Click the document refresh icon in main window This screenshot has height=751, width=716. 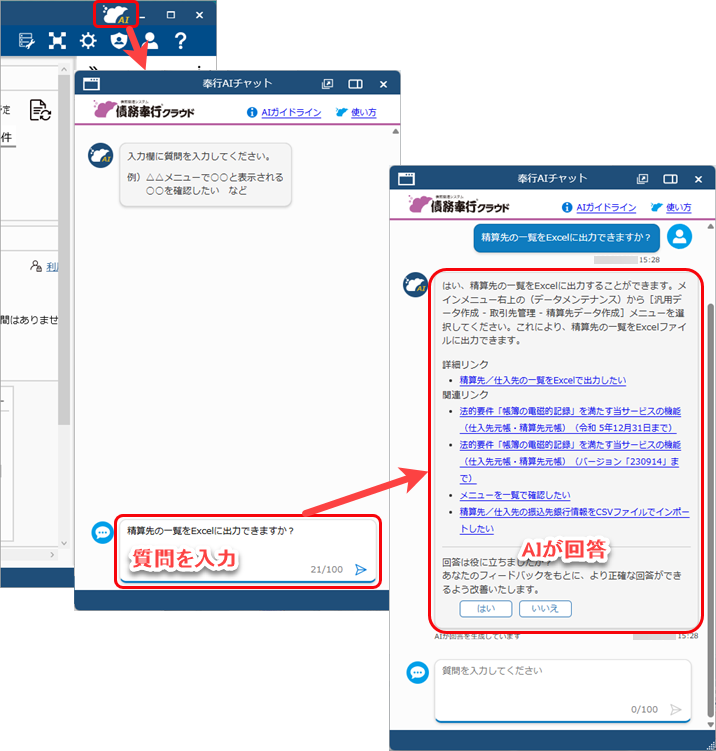[x=40, y=110]
